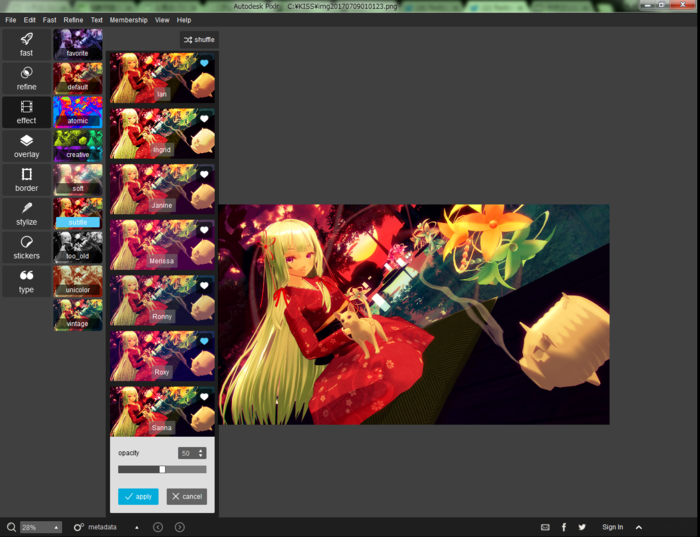Viewport: 700px width, 537px height.
Task: Cancel the effect changes
Action: [x=187, y=496]
